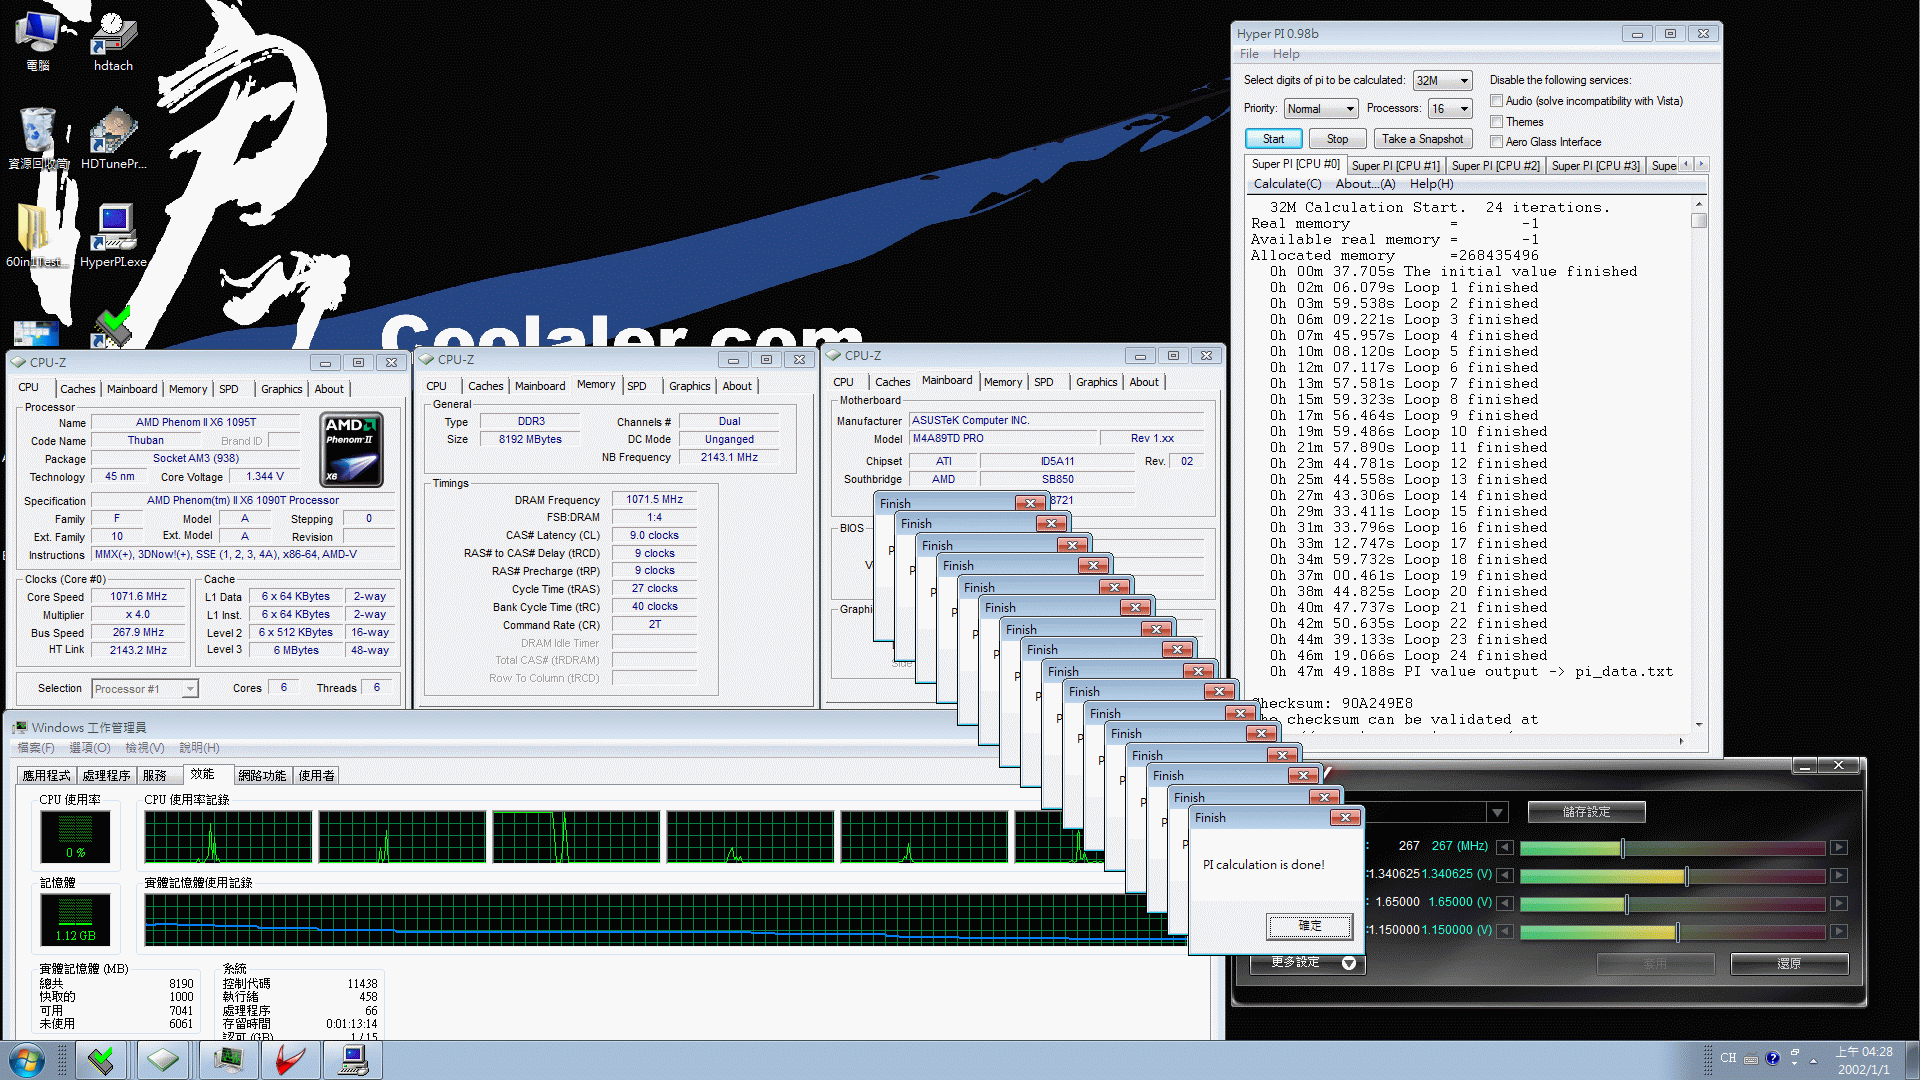Switch to 網路功能 tab in Task Manager
1920x1080 pixels.
click(262, 775)
